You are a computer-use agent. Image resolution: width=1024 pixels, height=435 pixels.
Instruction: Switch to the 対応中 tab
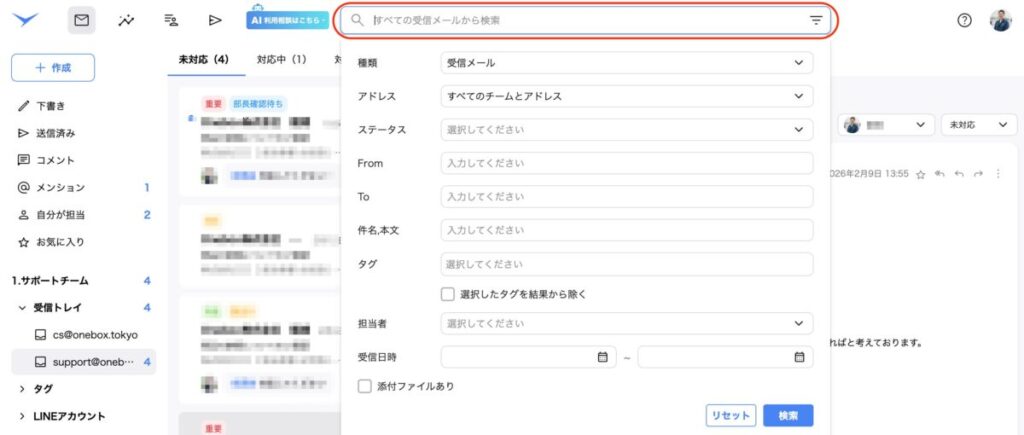pyautogui.click(x=281, y=59)
